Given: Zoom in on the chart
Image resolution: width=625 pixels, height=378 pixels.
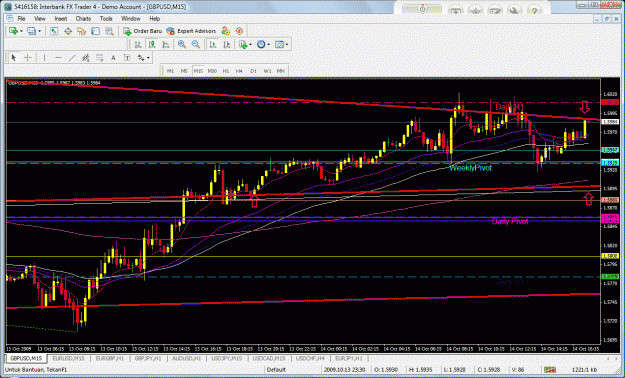Looking at the screenshot, I should click(x=182, y=45).
